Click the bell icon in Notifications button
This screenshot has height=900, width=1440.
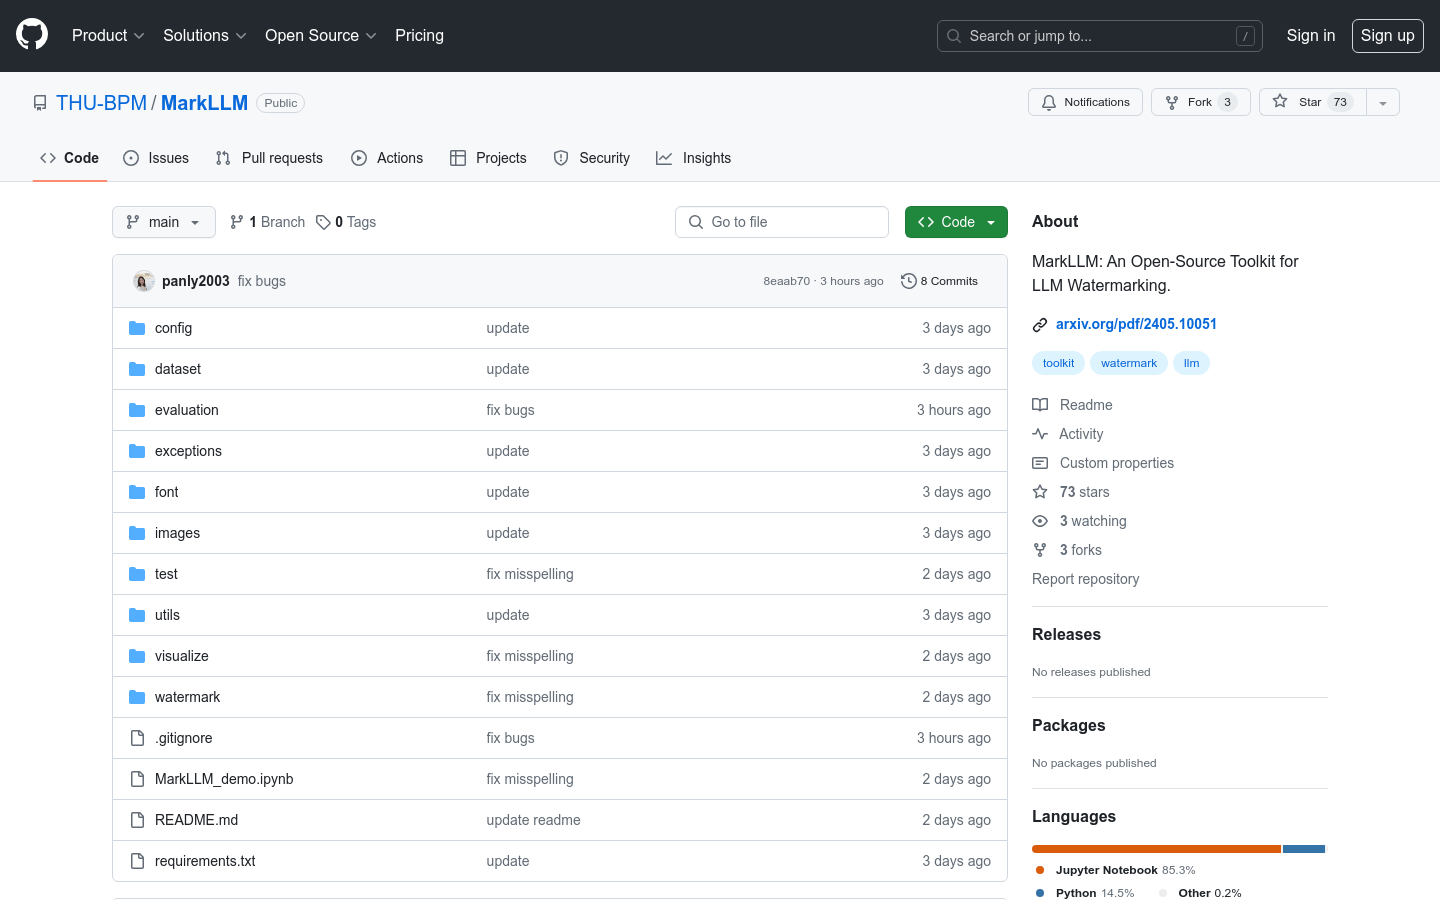click(x=1049, y=102)
